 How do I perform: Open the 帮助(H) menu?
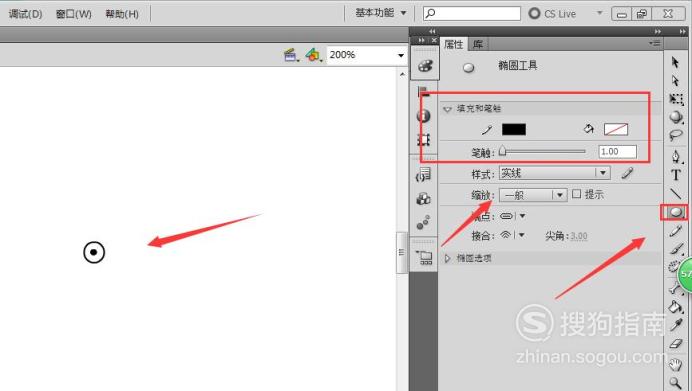(122, 14)
